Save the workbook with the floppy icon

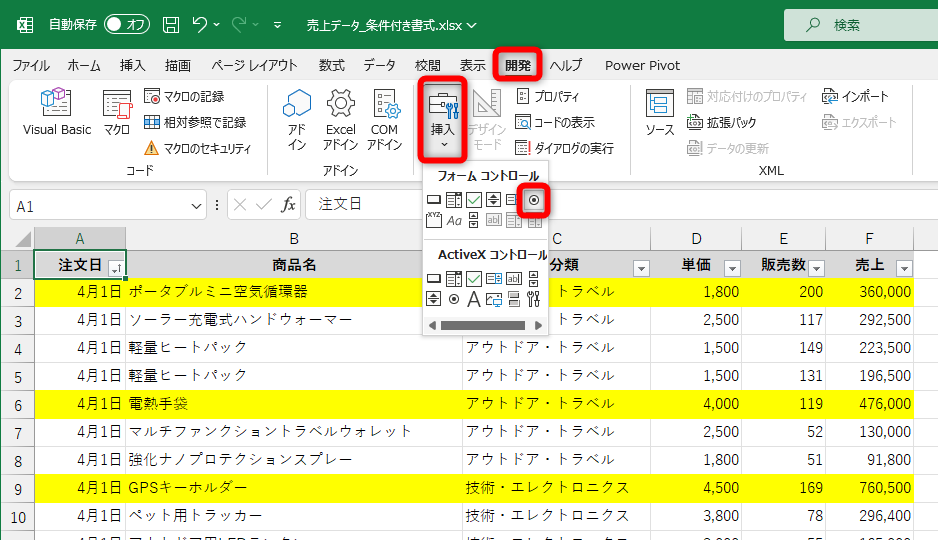[171, 25]
